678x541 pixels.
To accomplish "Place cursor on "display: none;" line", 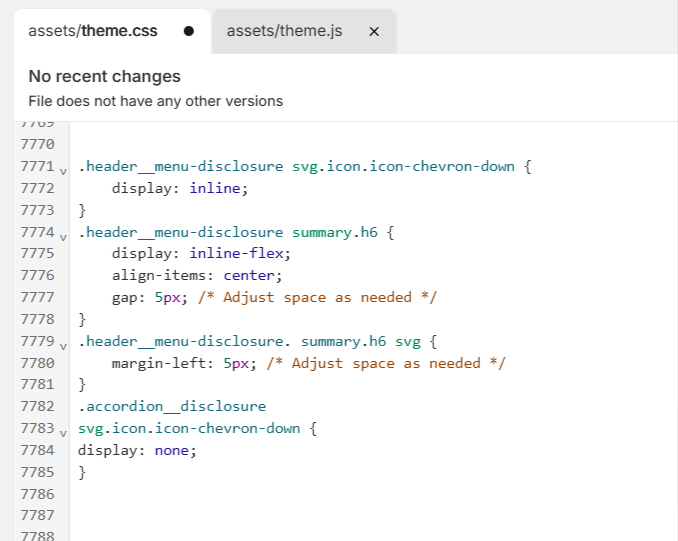I will coord(137,450).
